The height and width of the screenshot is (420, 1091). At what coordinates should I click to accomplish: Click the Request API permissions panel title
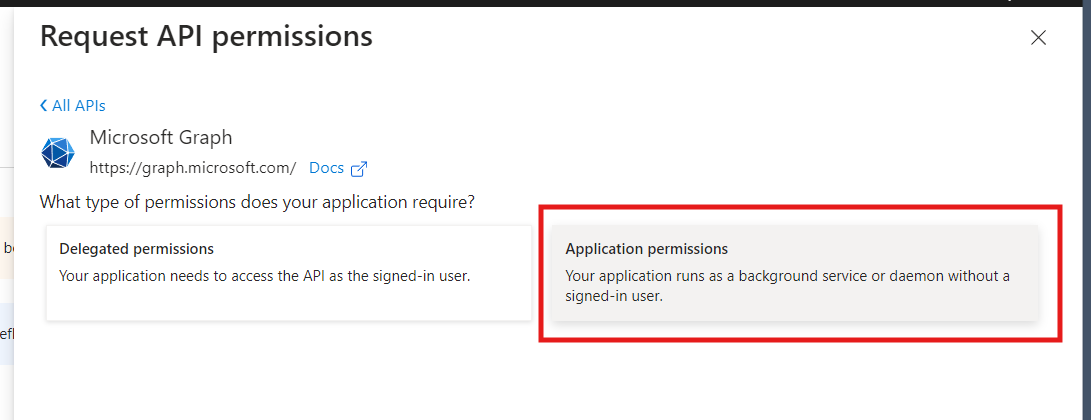[206, 36]
